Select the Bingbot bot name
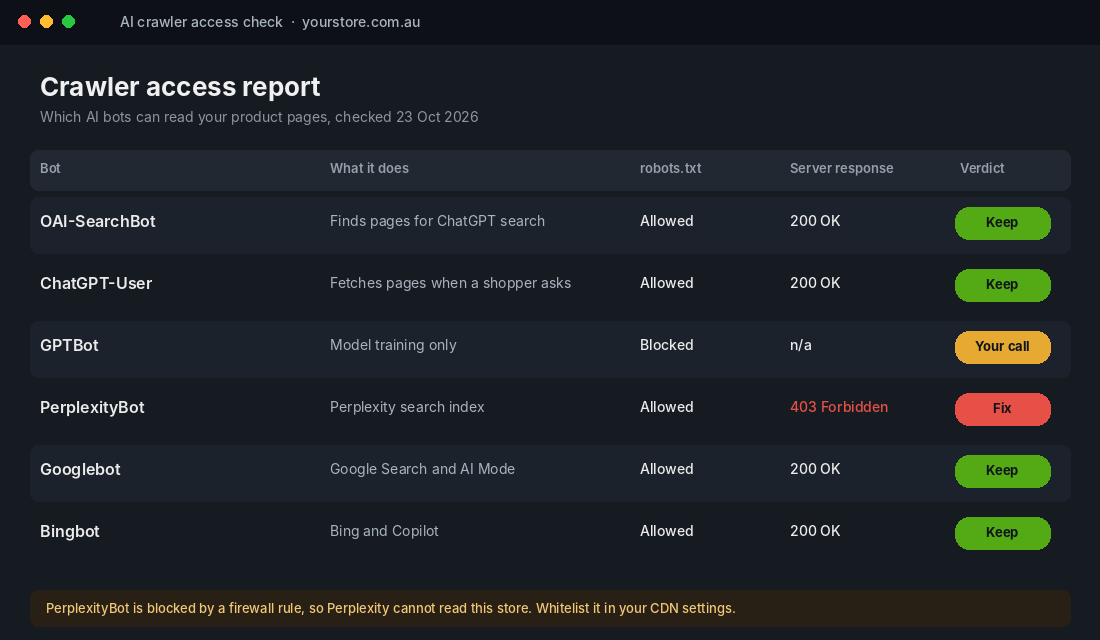 click(69, 531)
